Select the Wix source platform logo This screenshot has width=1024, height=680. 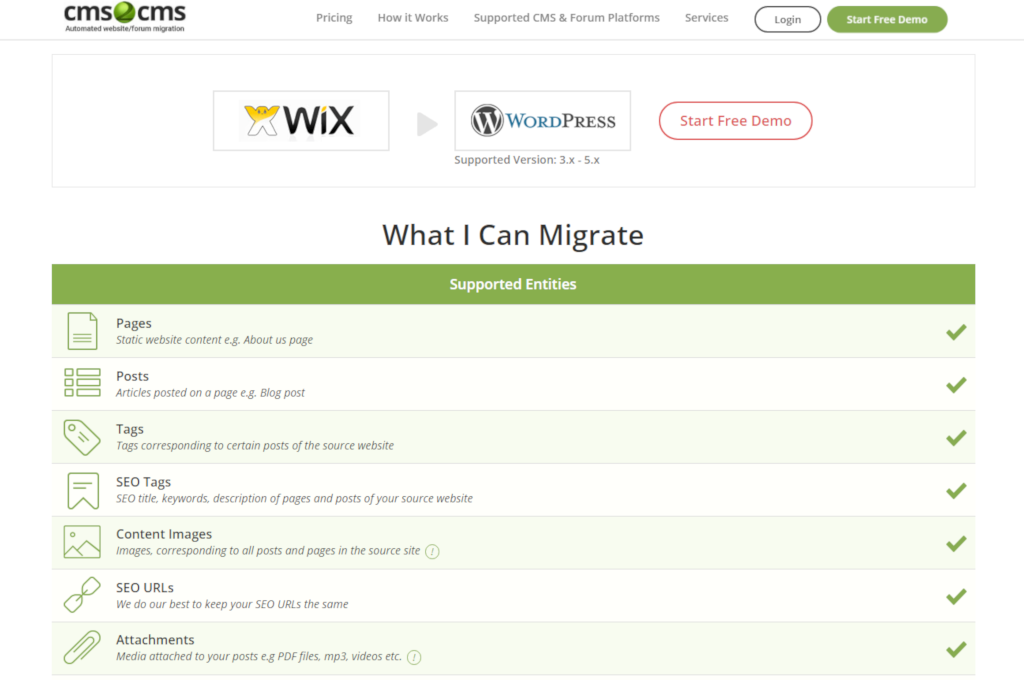click(301, 121)
